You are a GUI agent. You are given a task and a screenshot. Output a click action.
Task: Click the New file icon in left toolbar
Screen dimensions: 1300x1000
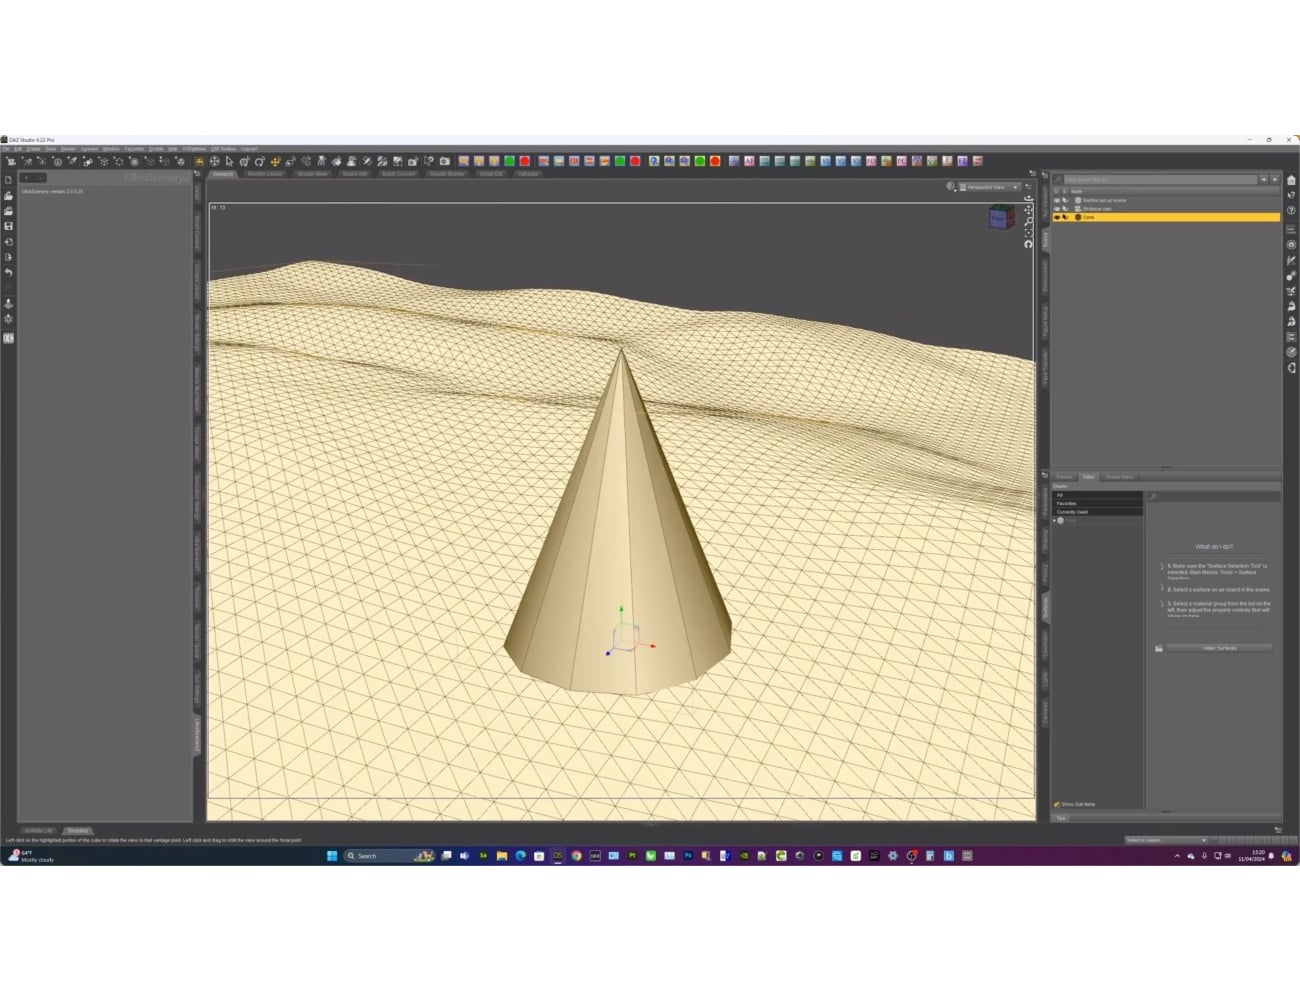click(9, 180)
